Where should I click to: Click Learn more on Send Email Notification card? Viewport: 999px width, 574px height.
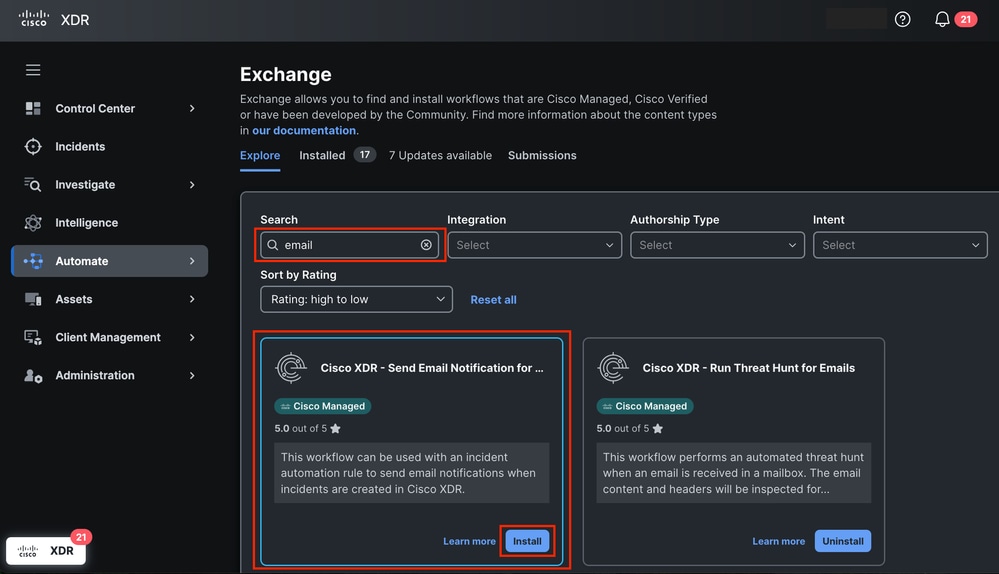[470, 541]
